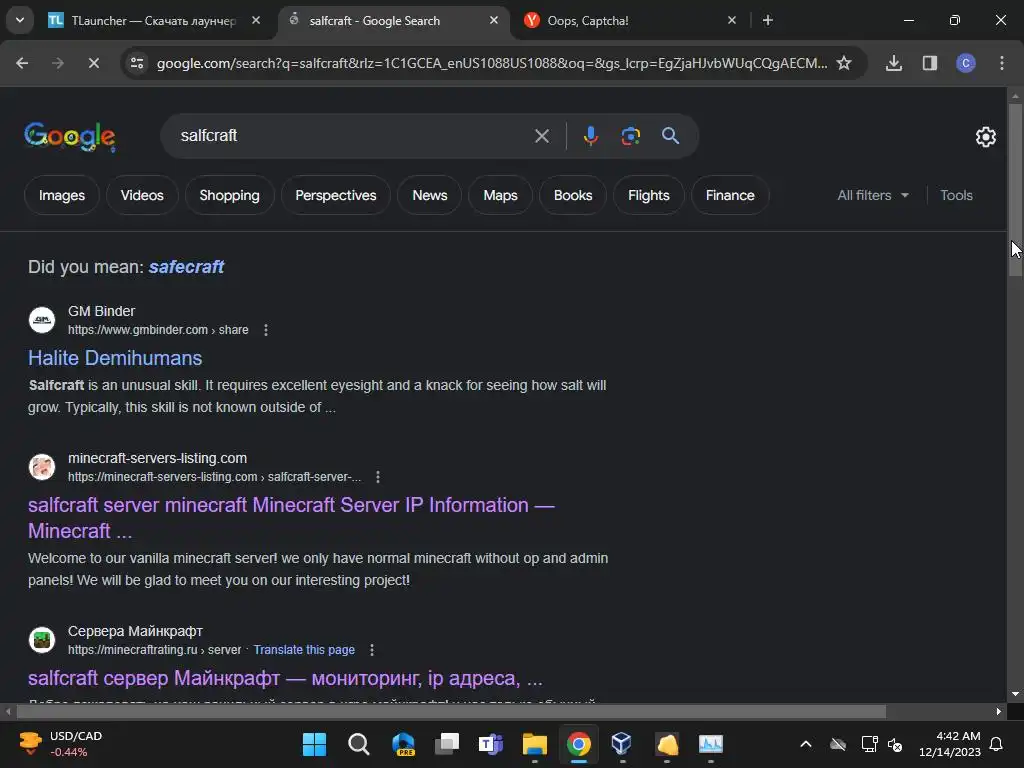
Task: Close the Oops, Captcha! tab
Action: pyautogui.click(x=732, y=20)
